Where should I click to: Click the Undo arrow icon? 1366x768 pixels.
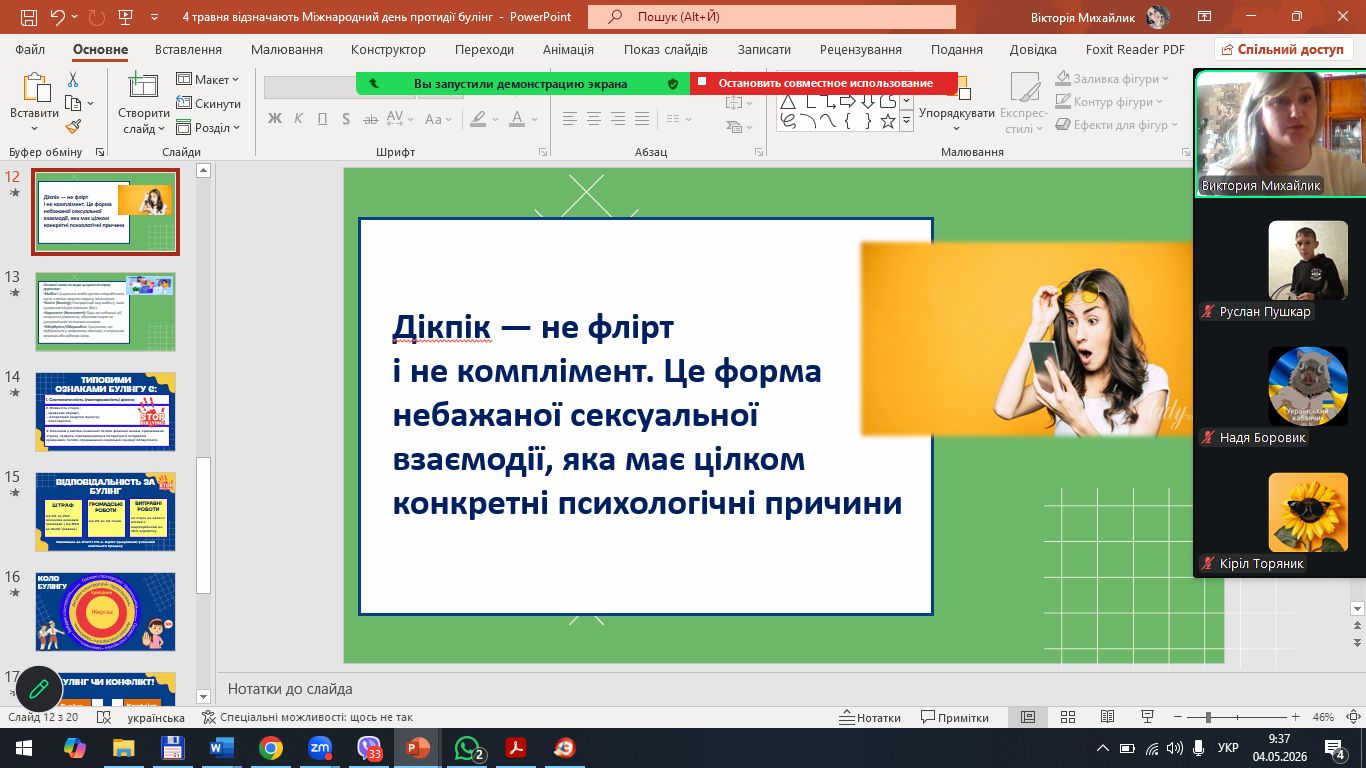click(x=59, y=17)
